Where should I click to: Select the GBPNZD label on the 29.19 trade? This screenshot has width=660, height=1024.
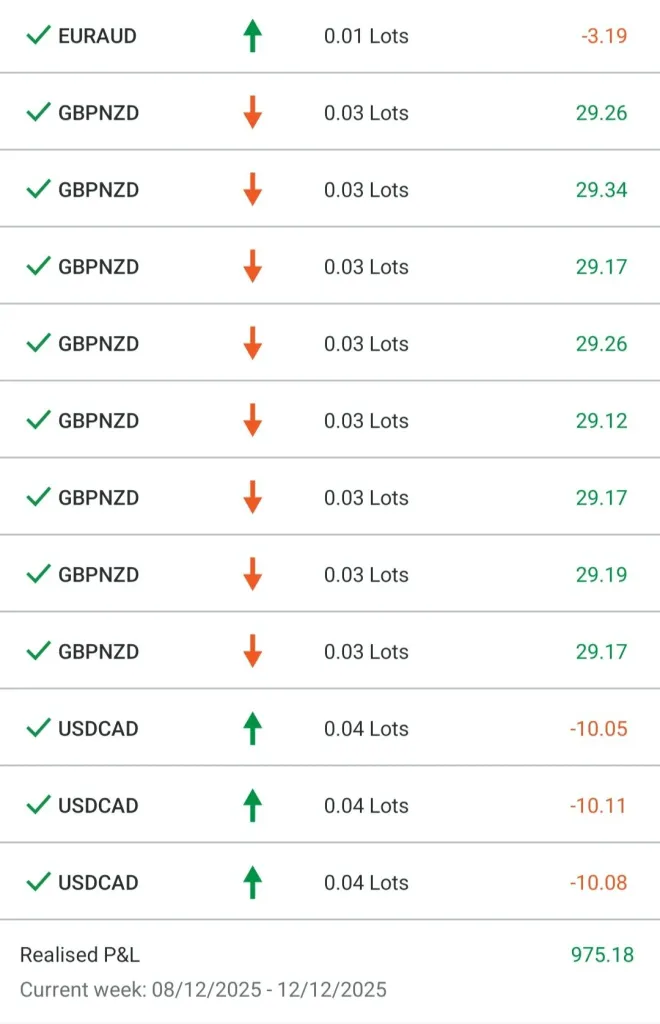[98, 575]
